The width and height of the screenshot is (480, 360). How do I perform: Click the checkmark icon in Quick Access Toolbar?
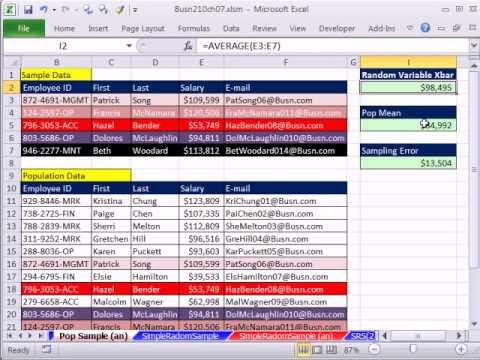click(119, 10)
